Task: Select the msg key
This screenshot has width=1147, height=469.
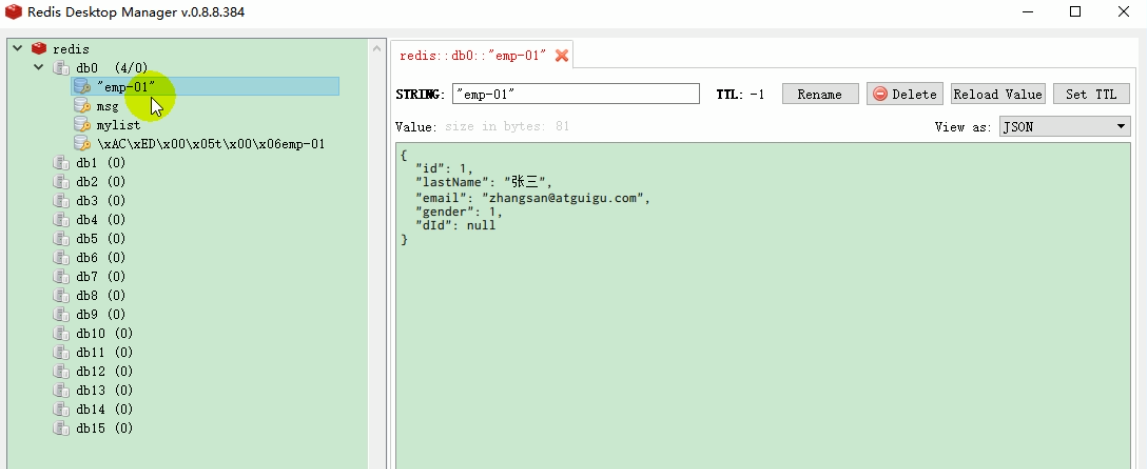Action: tap(108, 106)
